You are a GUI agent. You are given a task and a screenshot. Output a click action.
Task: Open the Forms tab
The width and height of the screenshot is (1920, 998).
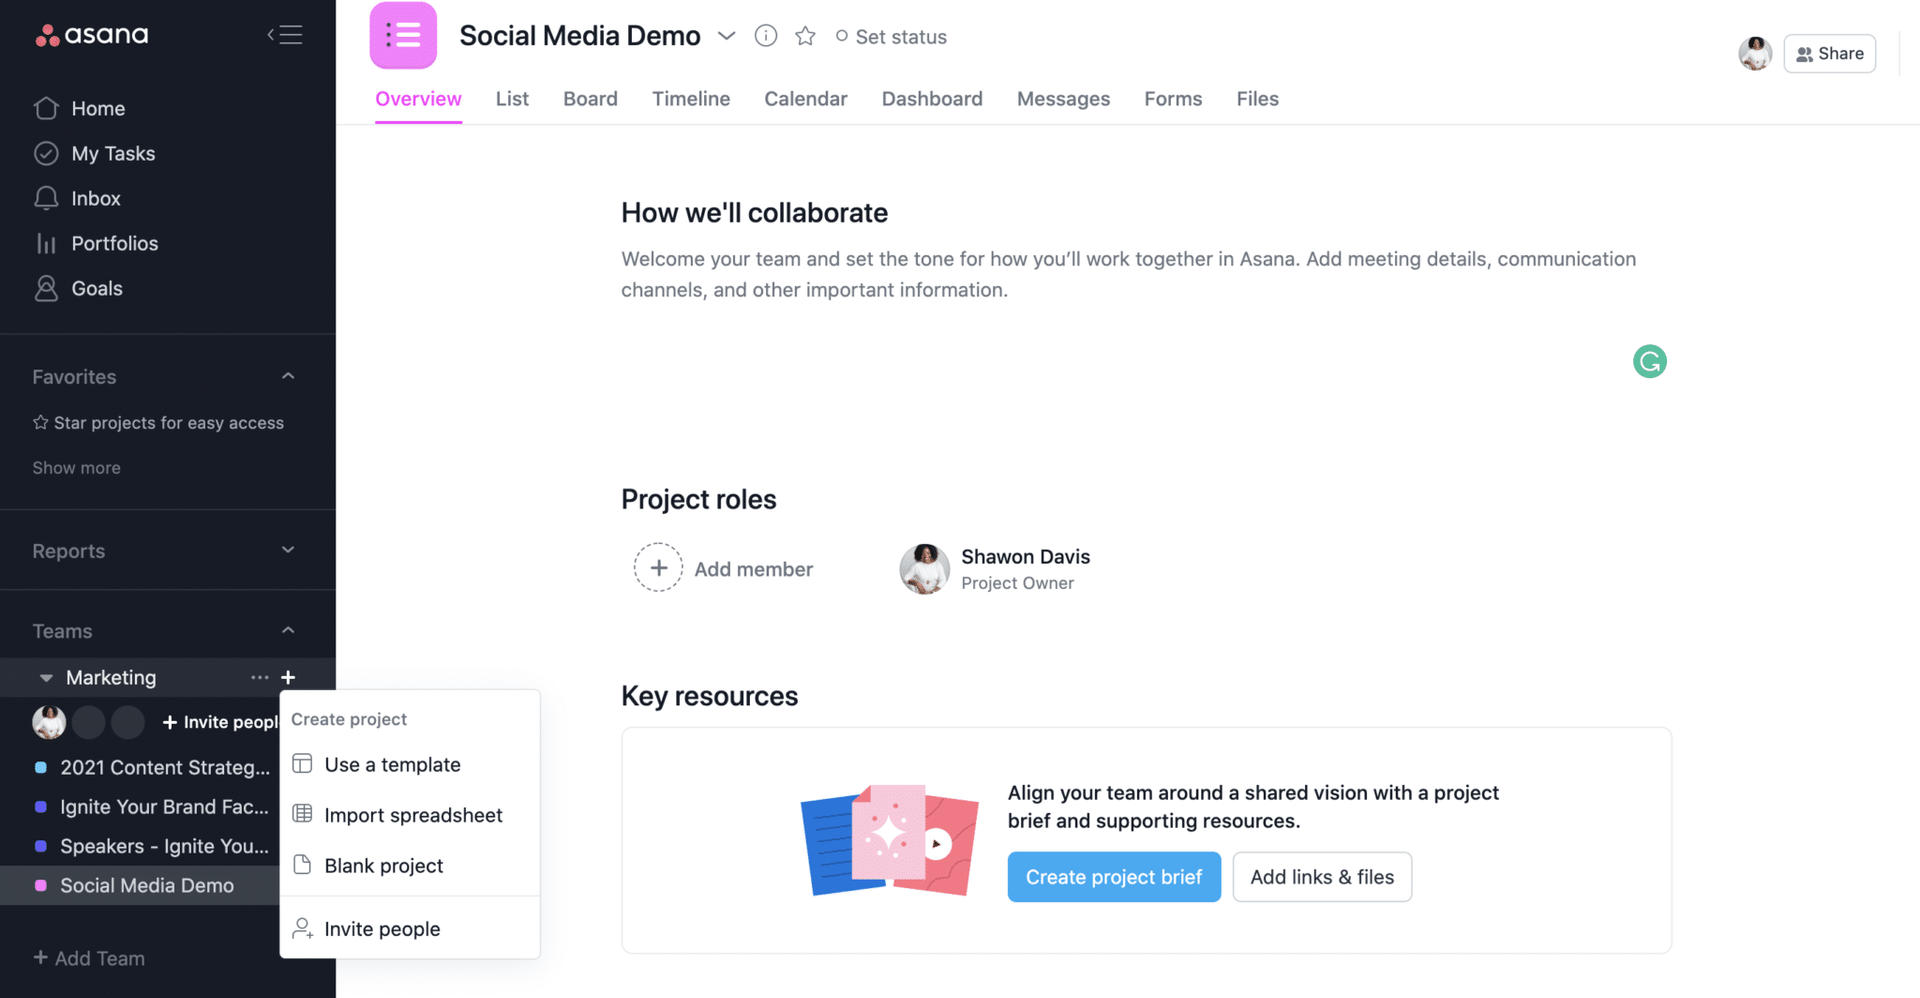coord(1173,99)
